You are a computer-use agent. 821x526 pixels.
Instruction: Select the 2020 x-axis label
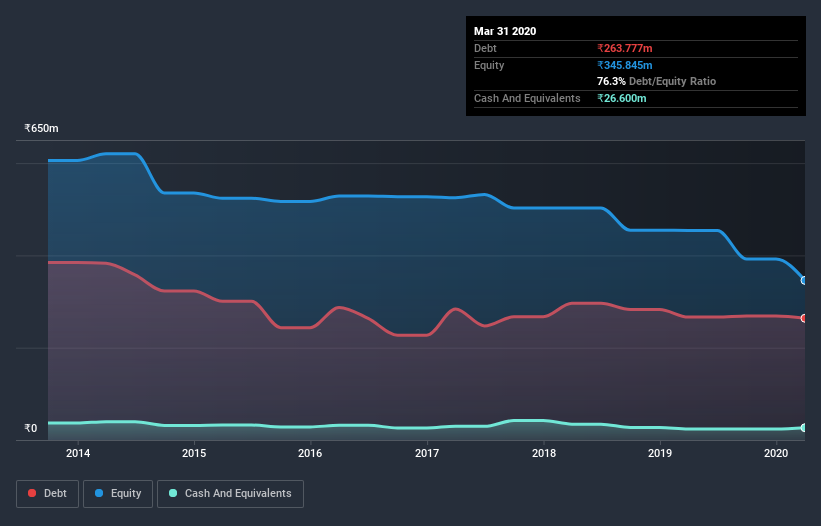point(776,453)
